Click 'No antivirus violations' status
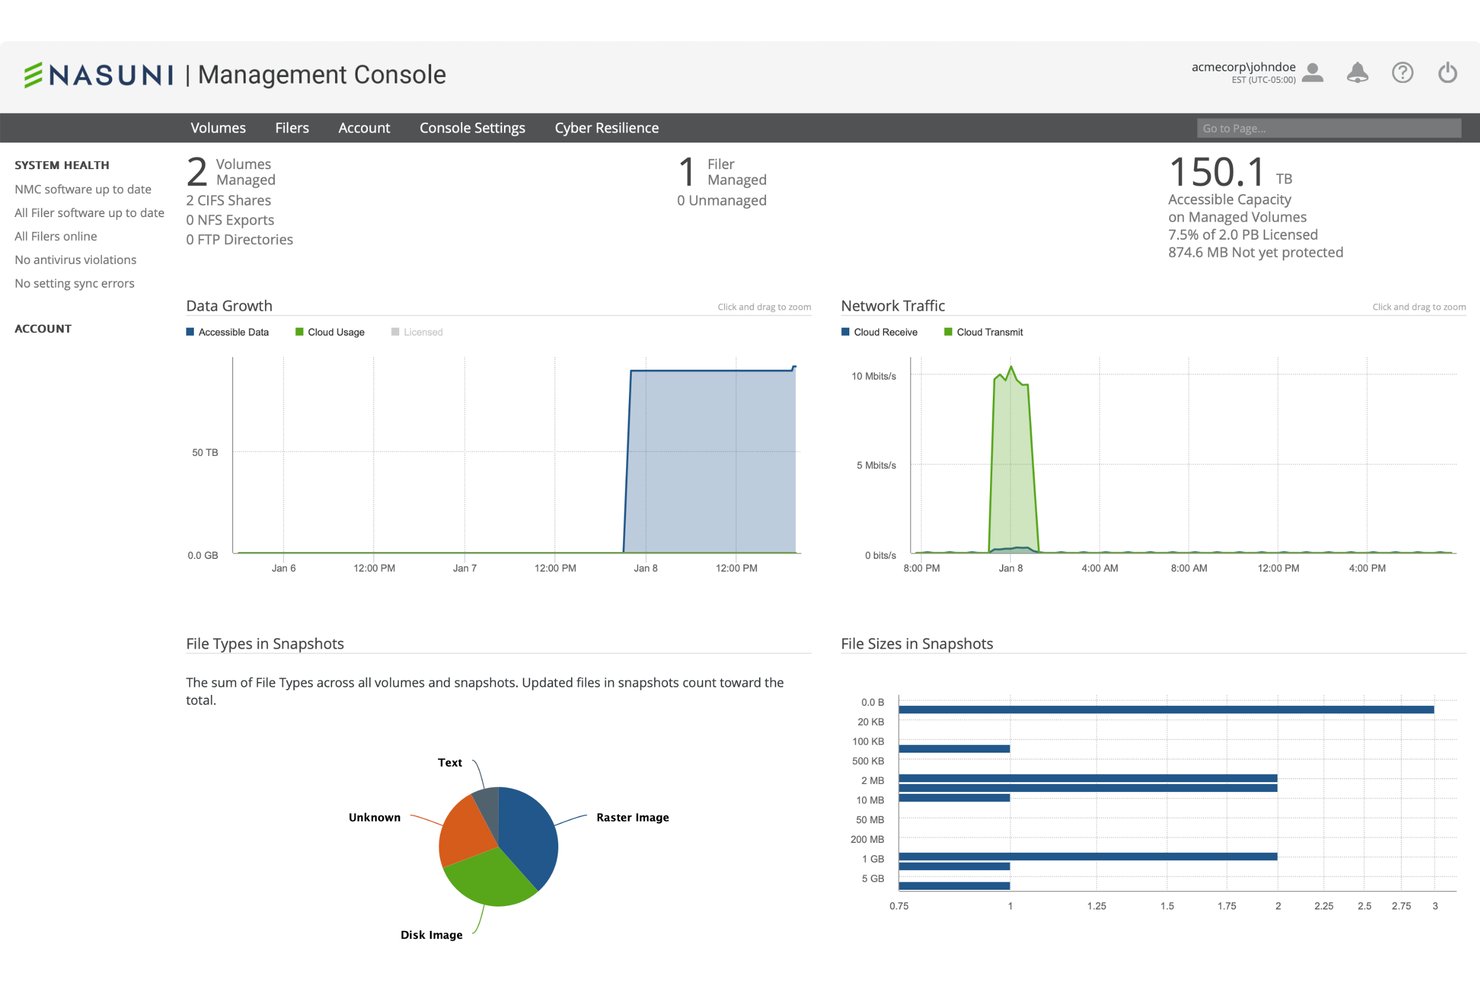Image resolution: width=1480 pixels, height=987 pixels. pyautogui.click(x=75, y=260)
